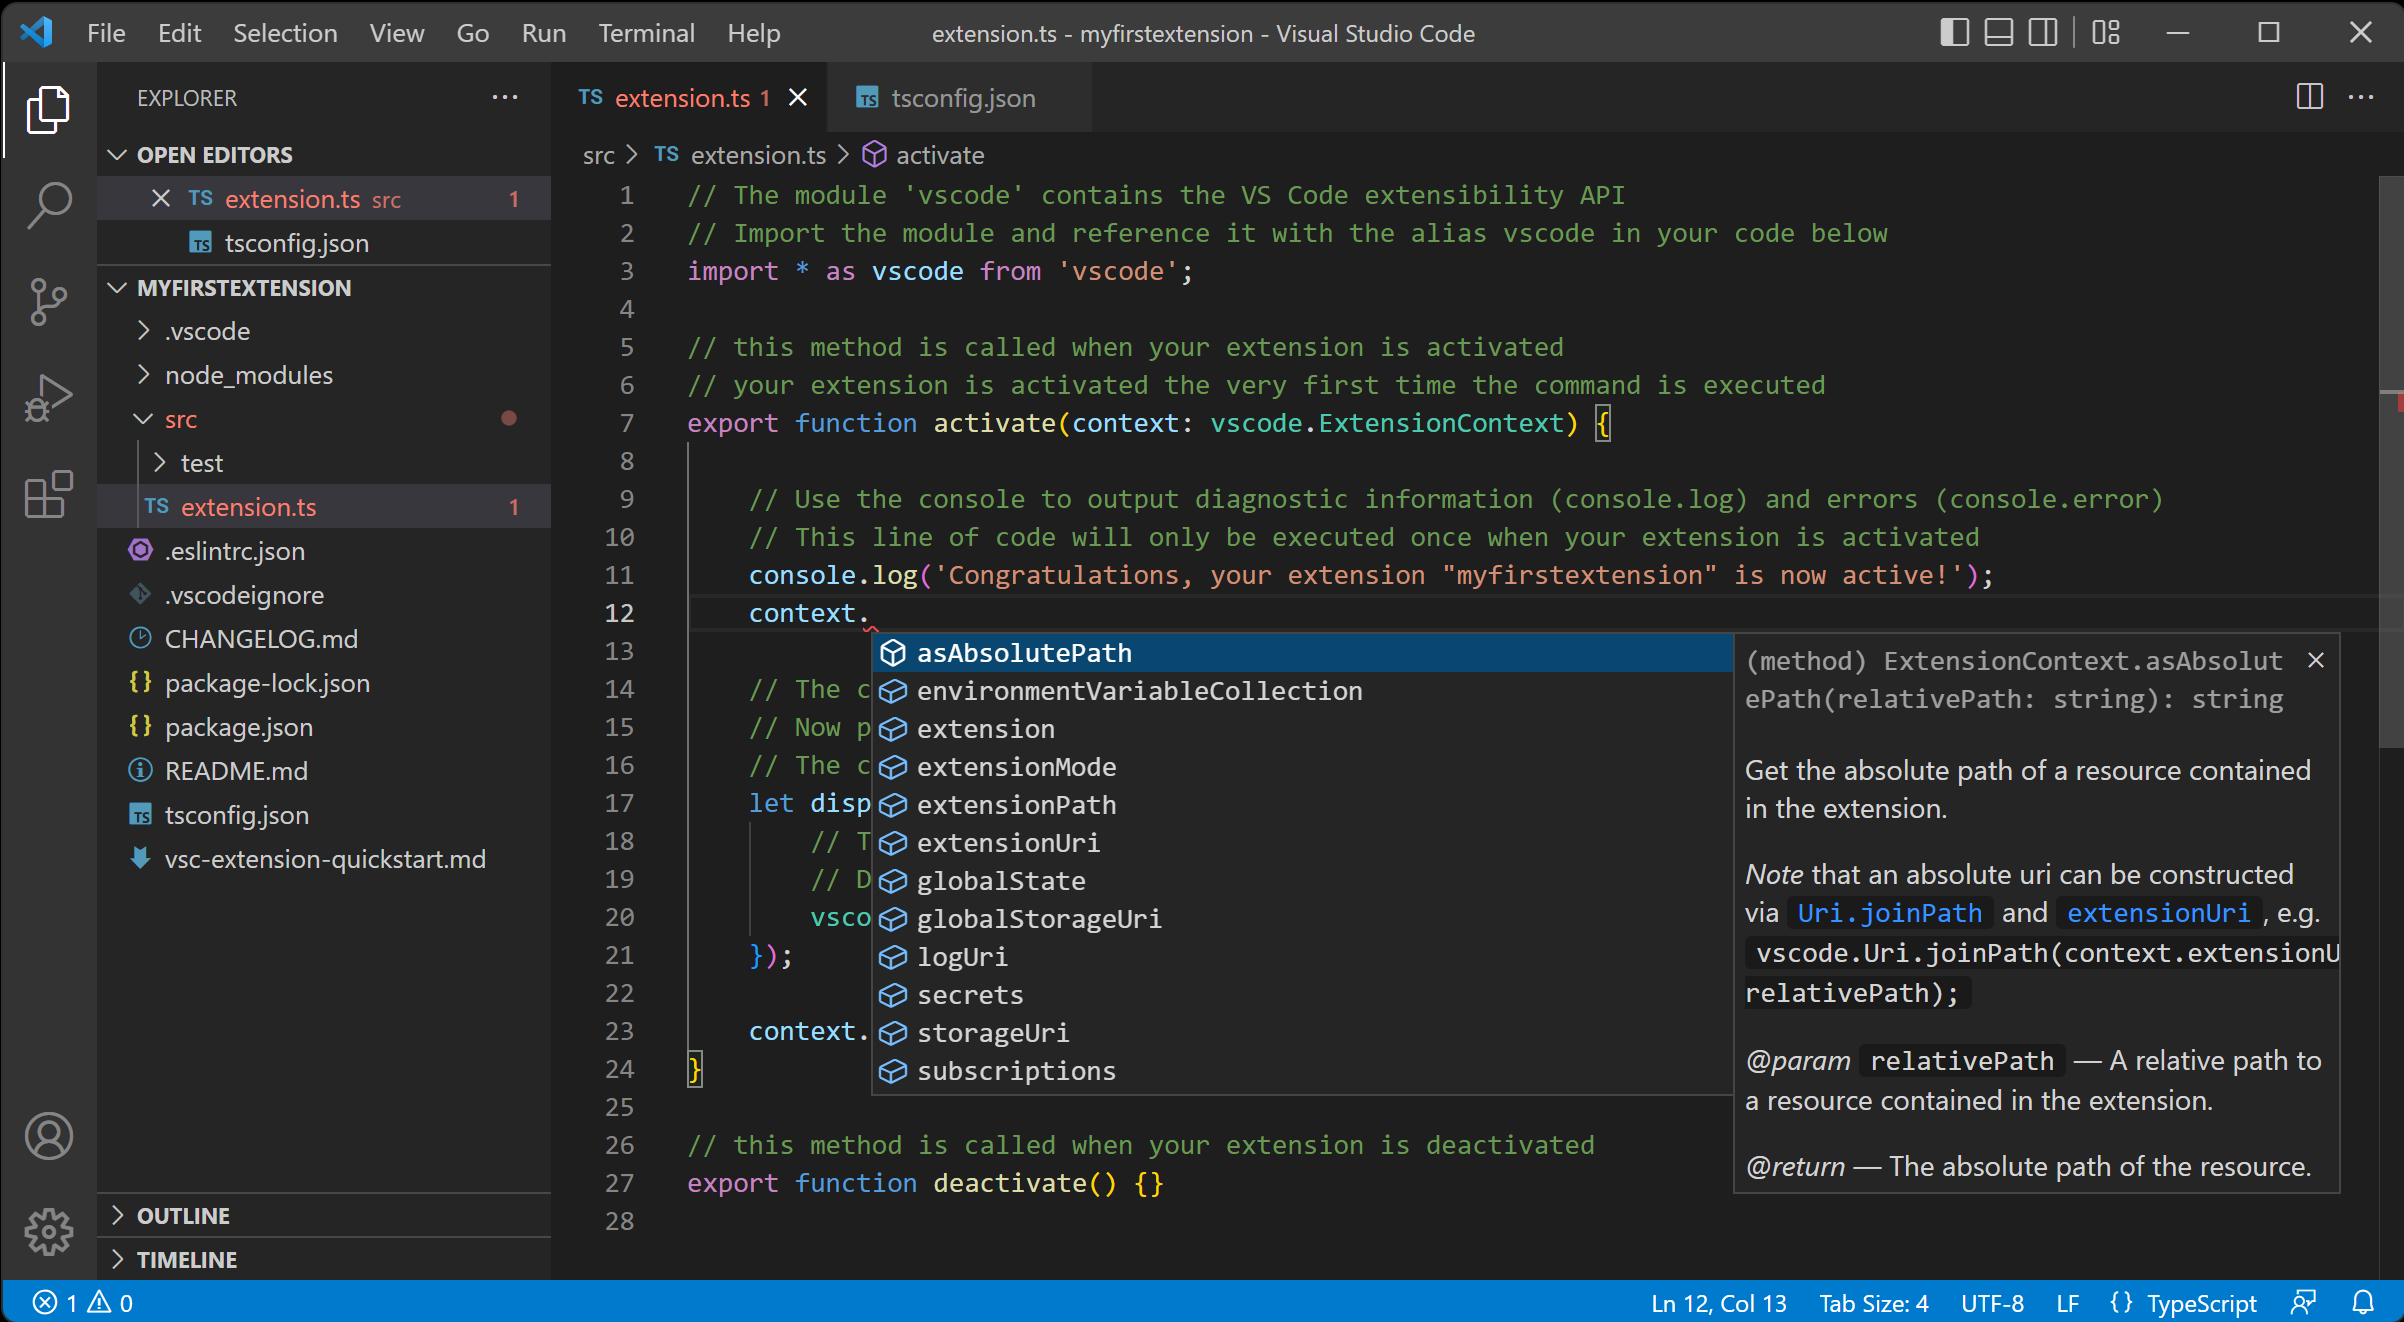2404x1322 pixels.
Task: Click the extension.ts file in src folder
Action: coord(249,506)
